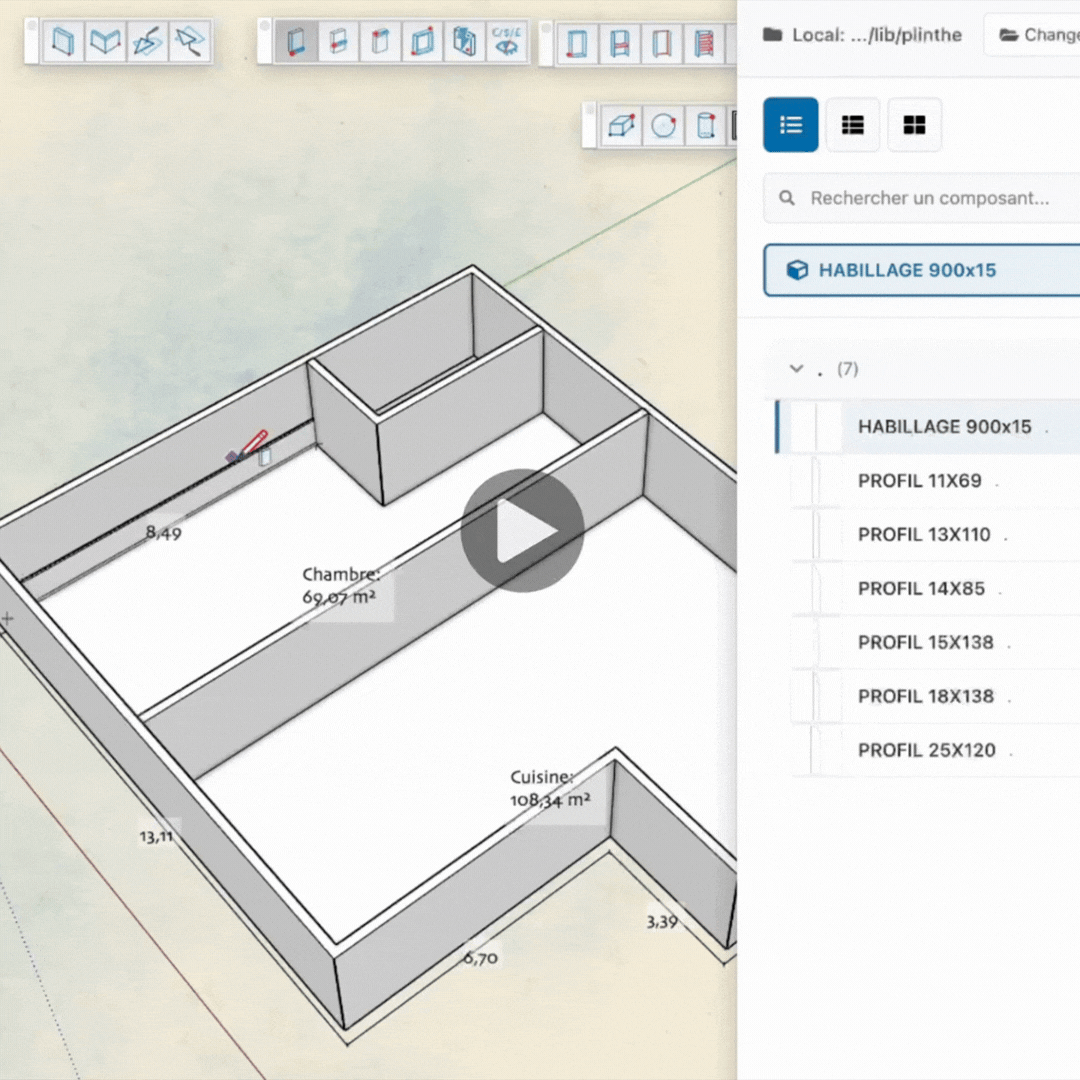The height and width of the screenshot is (1080, 1080).
Task: Click the active highlighted wall panel tool
Action: coord(296,43)
